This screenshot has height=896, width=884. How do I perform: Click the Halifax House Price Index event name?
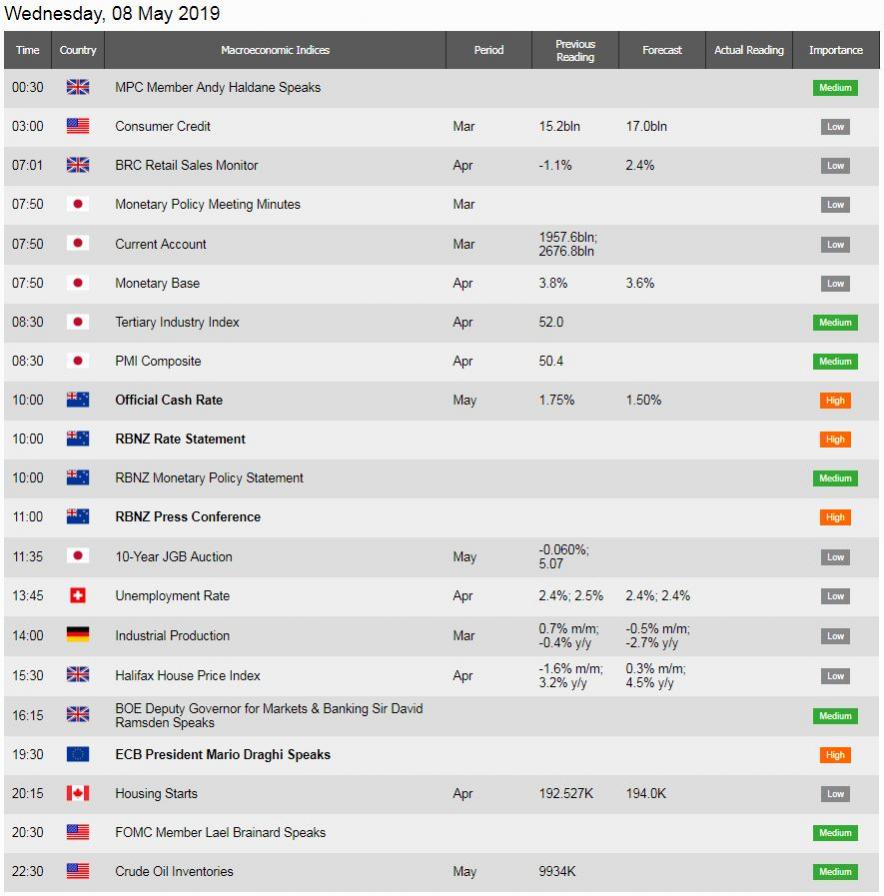coord(187,675)
